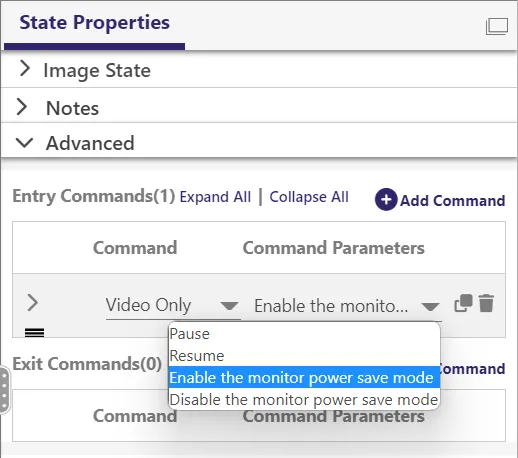The width and height of the screenshot is (518, 458).
Task: Click the Collapse All link
Action: click(309, 197)
